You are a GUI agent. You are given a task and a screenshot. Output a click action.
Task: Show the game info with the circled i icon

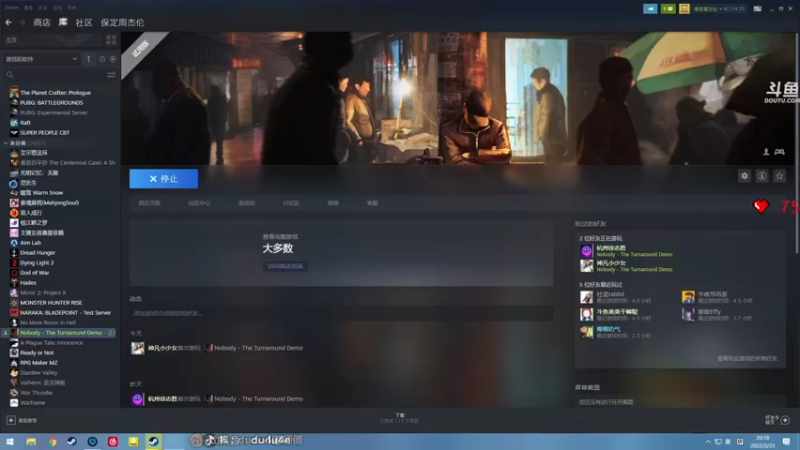762,176
